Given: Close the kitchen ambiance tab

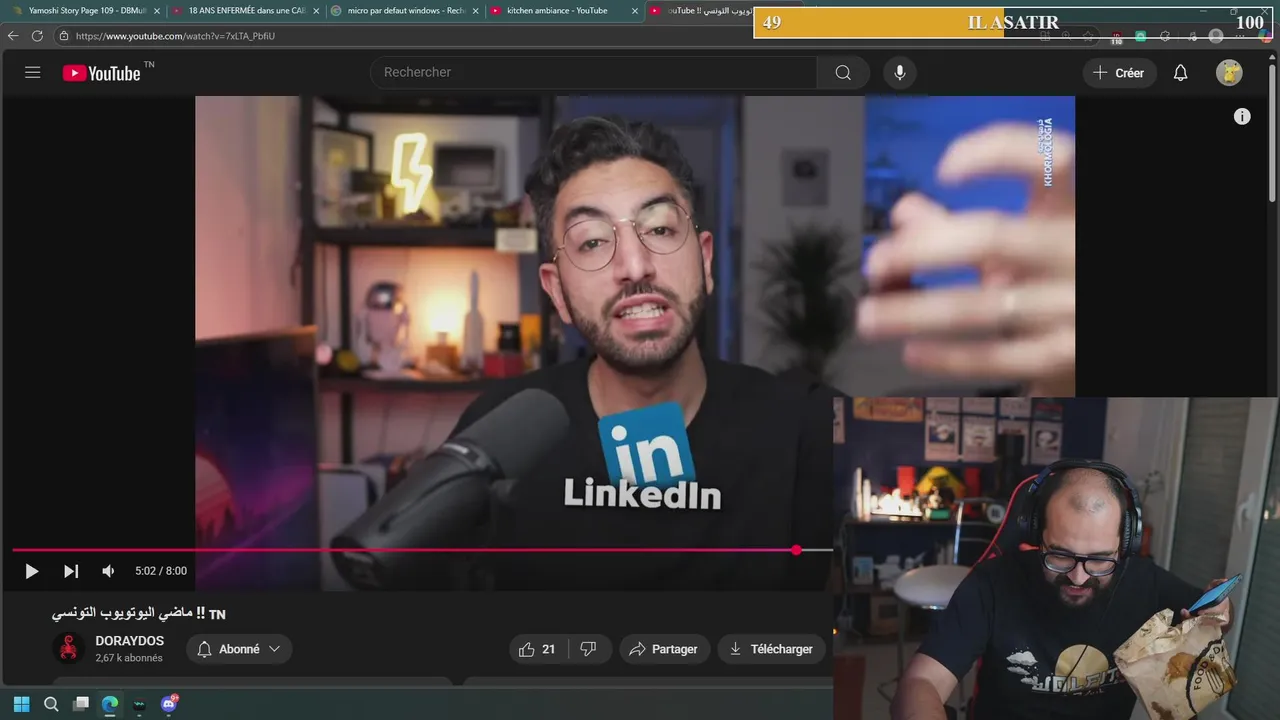Looking at the screenshot, I should pos(634,11).
